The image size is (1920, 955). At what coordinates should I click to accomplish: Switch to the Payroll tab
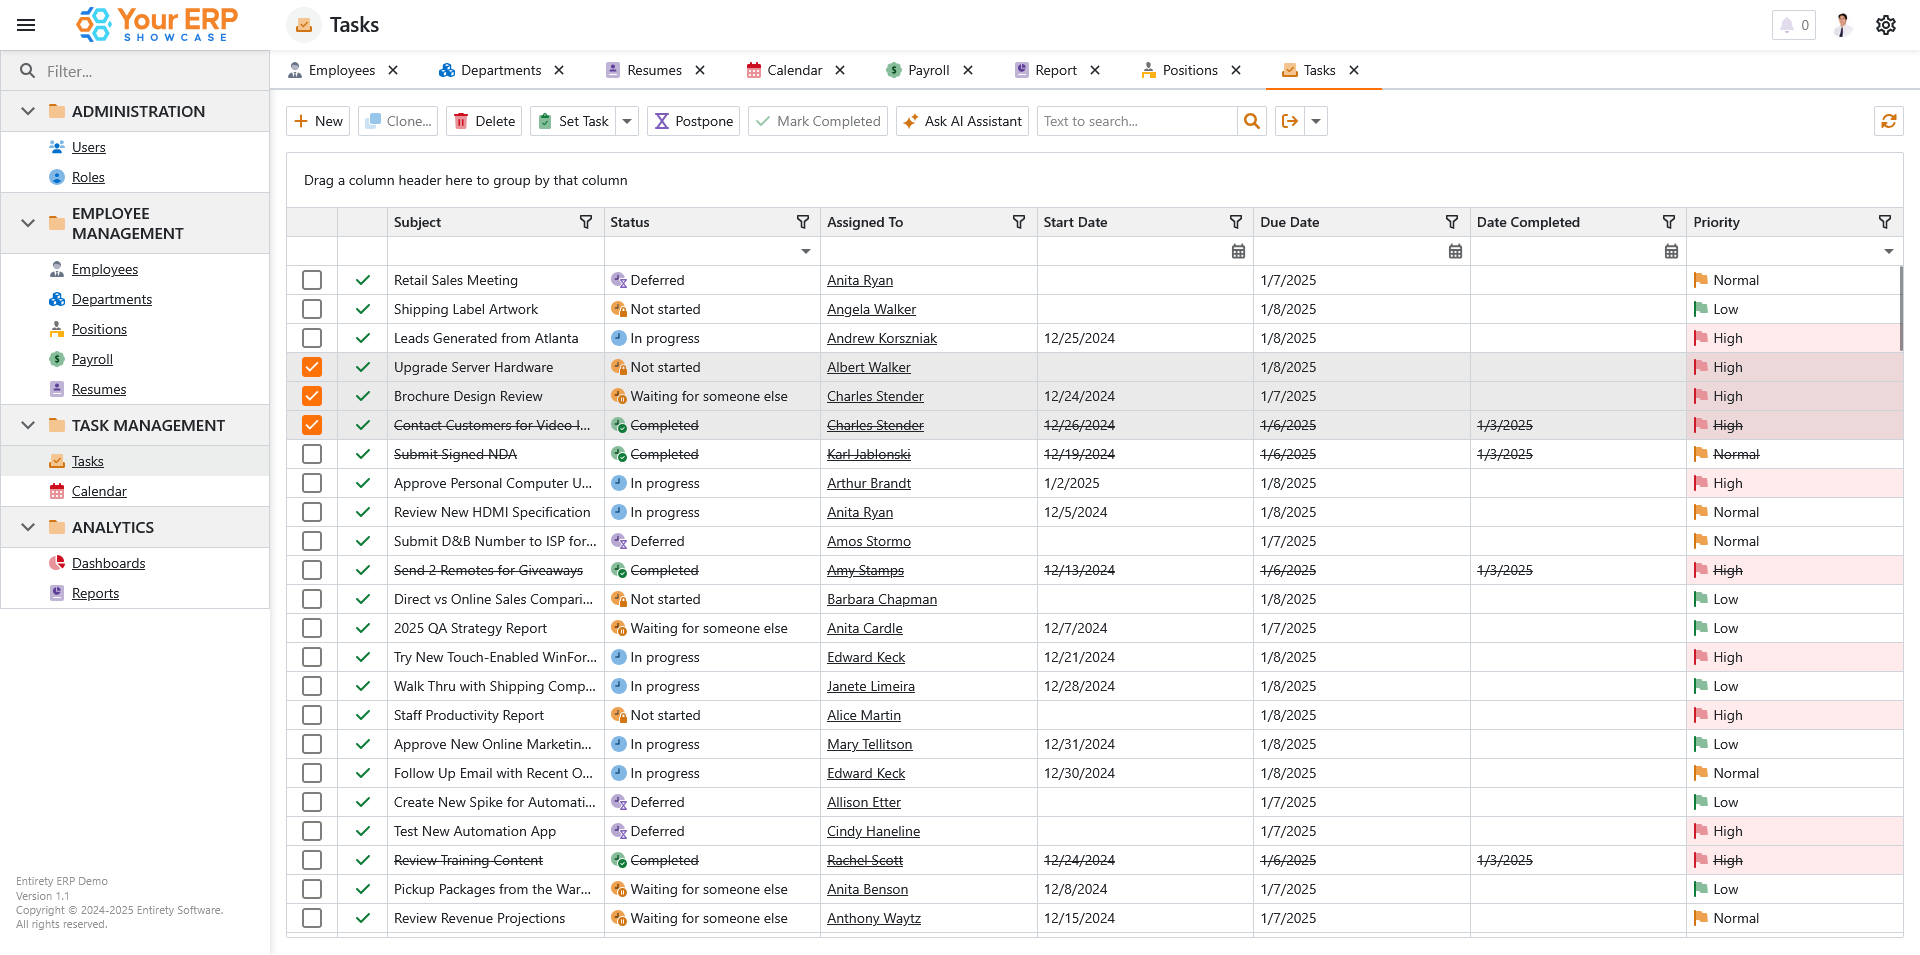[x=928, y=70]
